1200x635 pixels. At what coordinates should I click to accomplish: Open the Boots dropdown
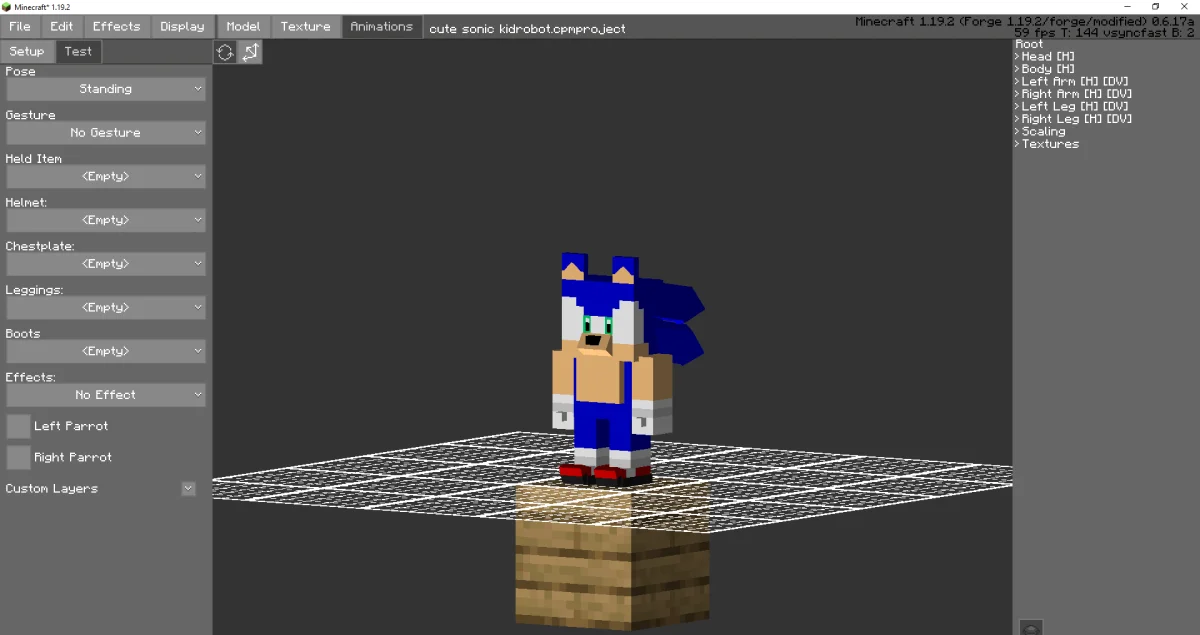pyautogui.click(x=106, y=351)
